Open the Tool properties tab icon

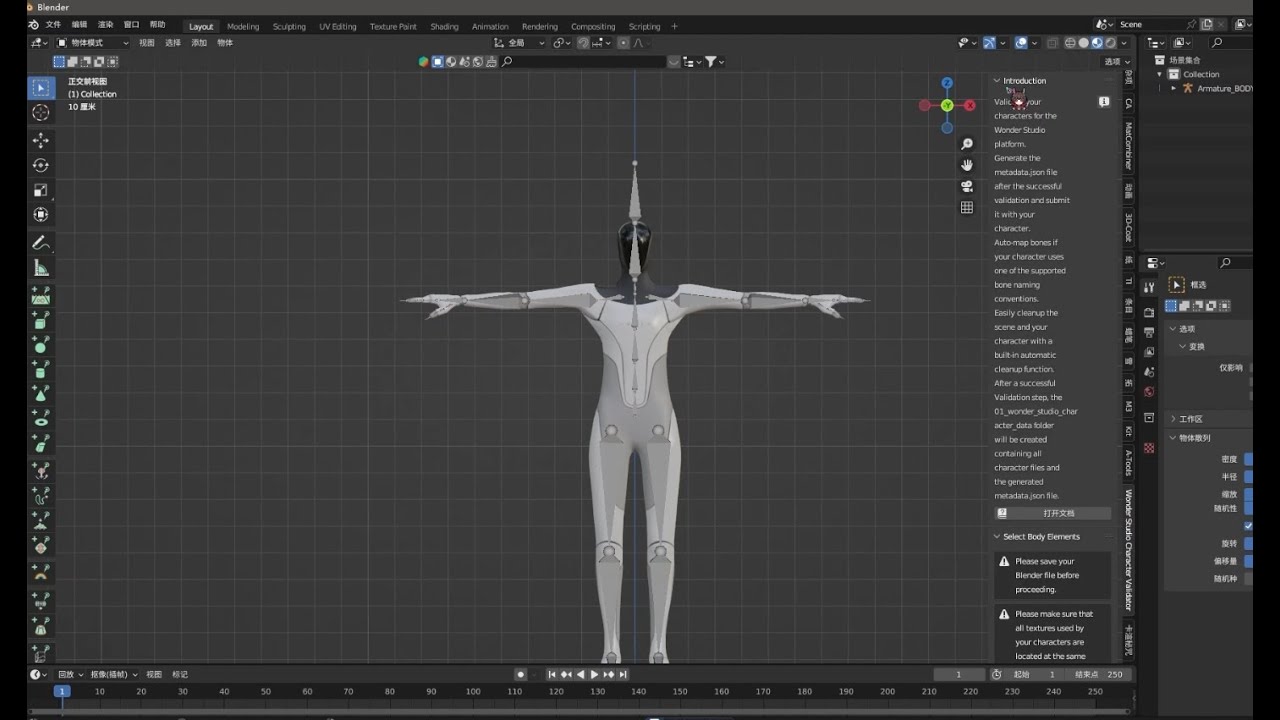point(1149,288)
